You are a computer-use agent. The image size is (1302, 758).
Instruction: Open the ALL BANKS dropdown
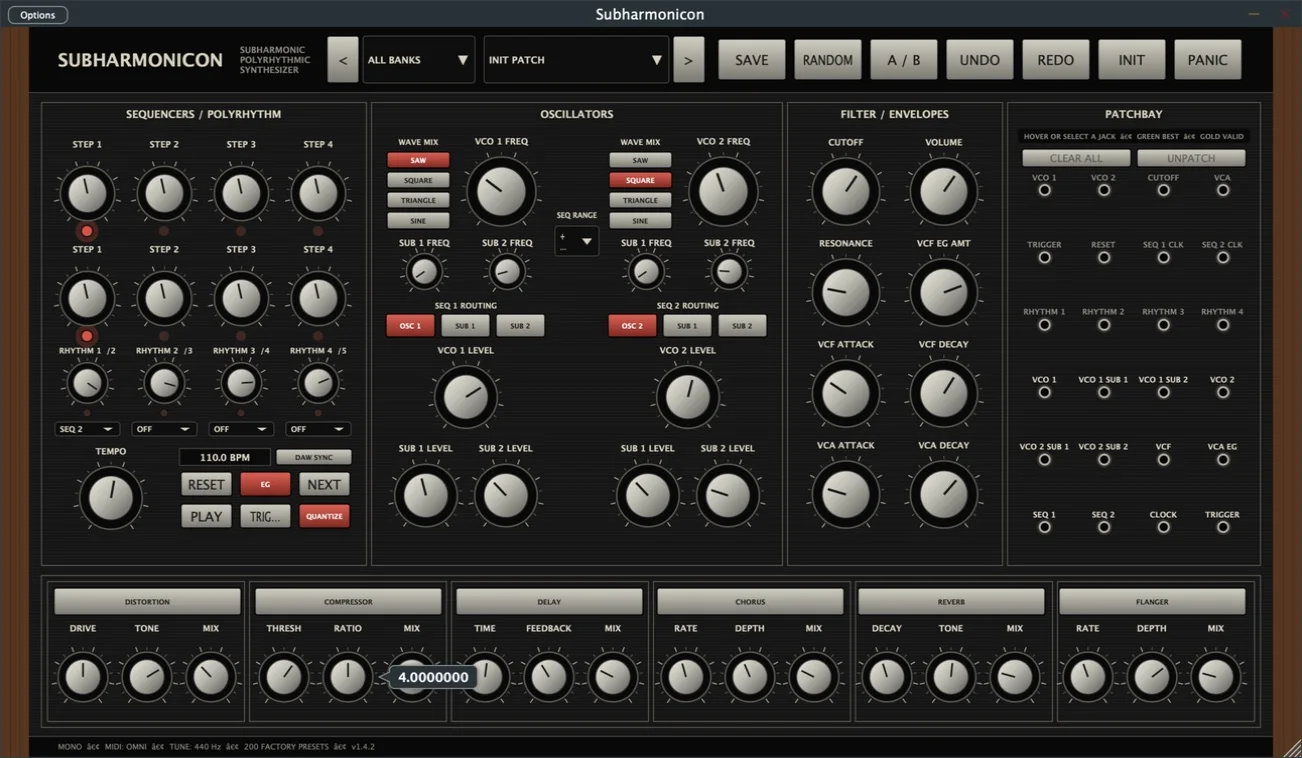pyautogui.click(x=418, y=60)
